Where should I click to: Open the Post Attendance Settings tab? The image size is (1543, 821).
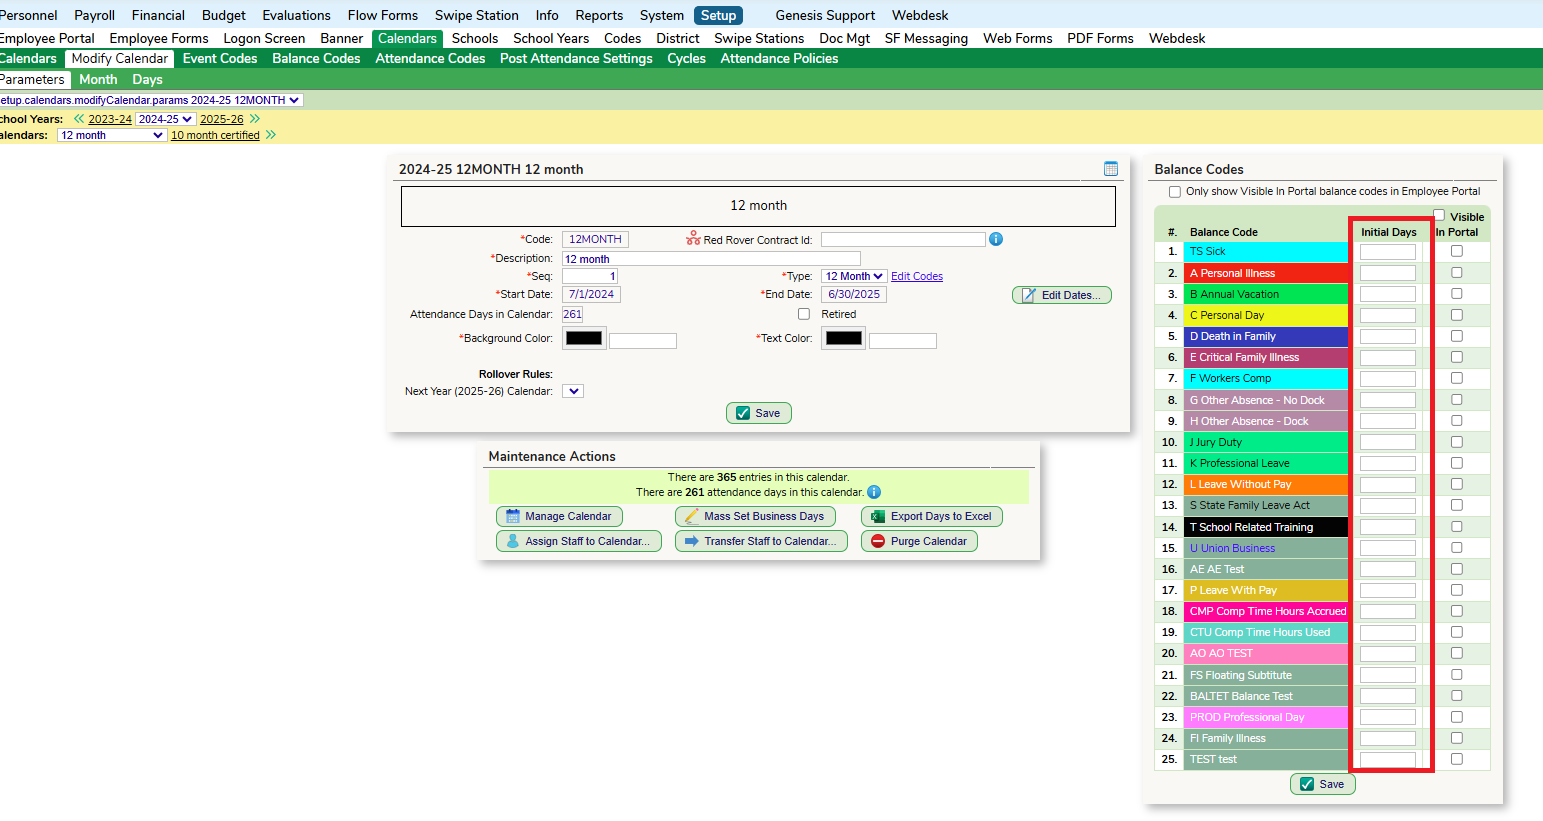pos(576,58)
